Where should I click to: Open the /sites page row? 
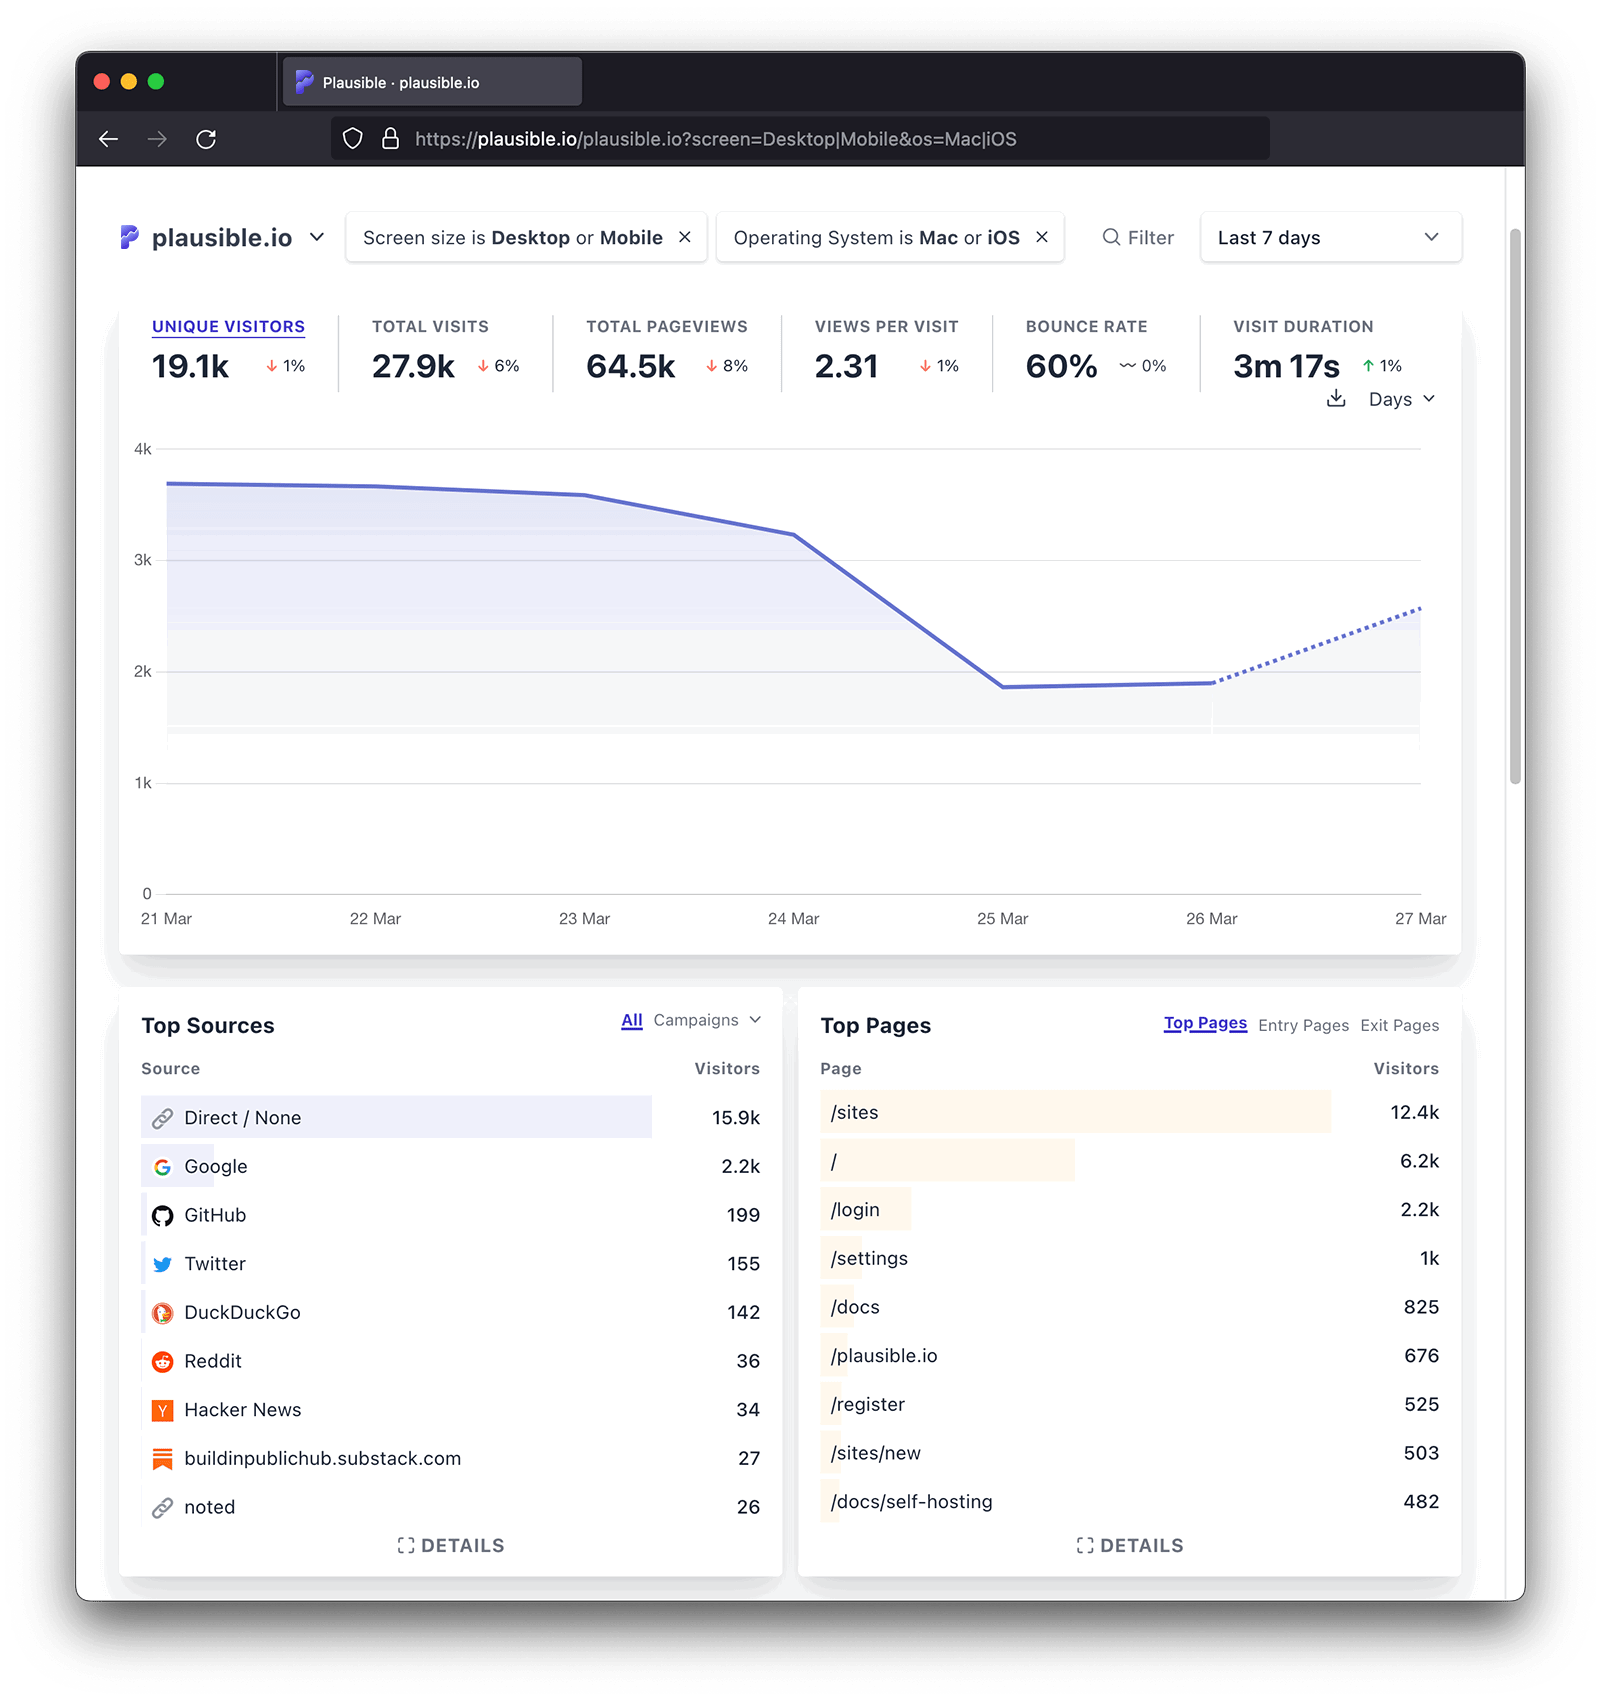tap(855, 1112)
